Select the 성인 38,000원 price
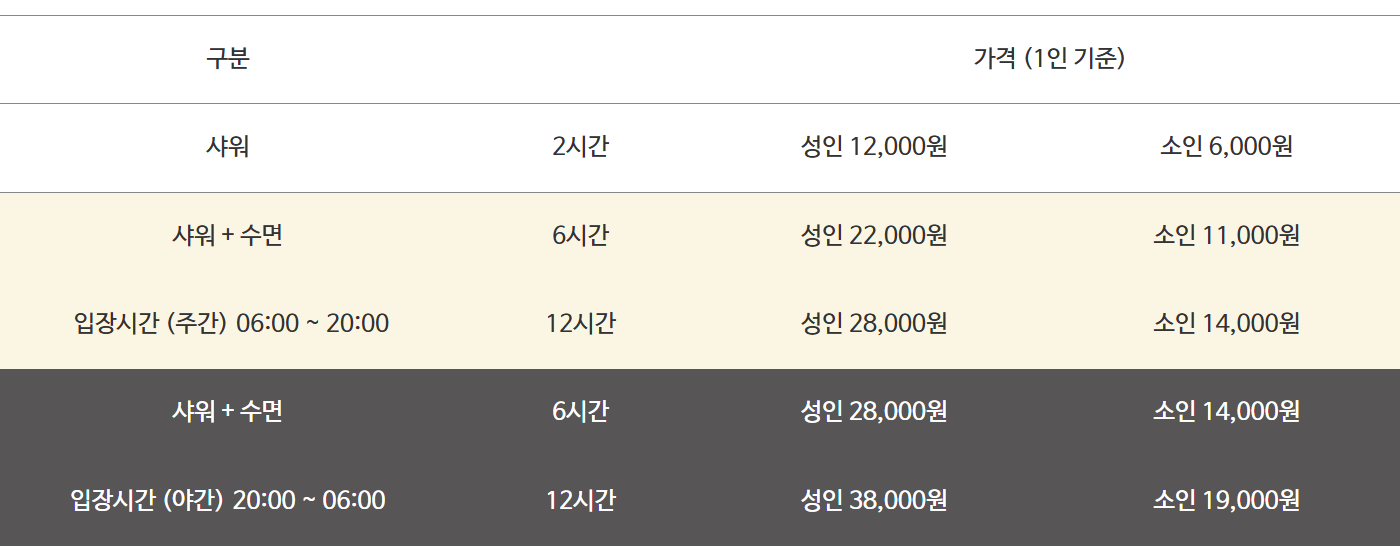Screen dimensions: 1400x560 (x=874, y=500)
